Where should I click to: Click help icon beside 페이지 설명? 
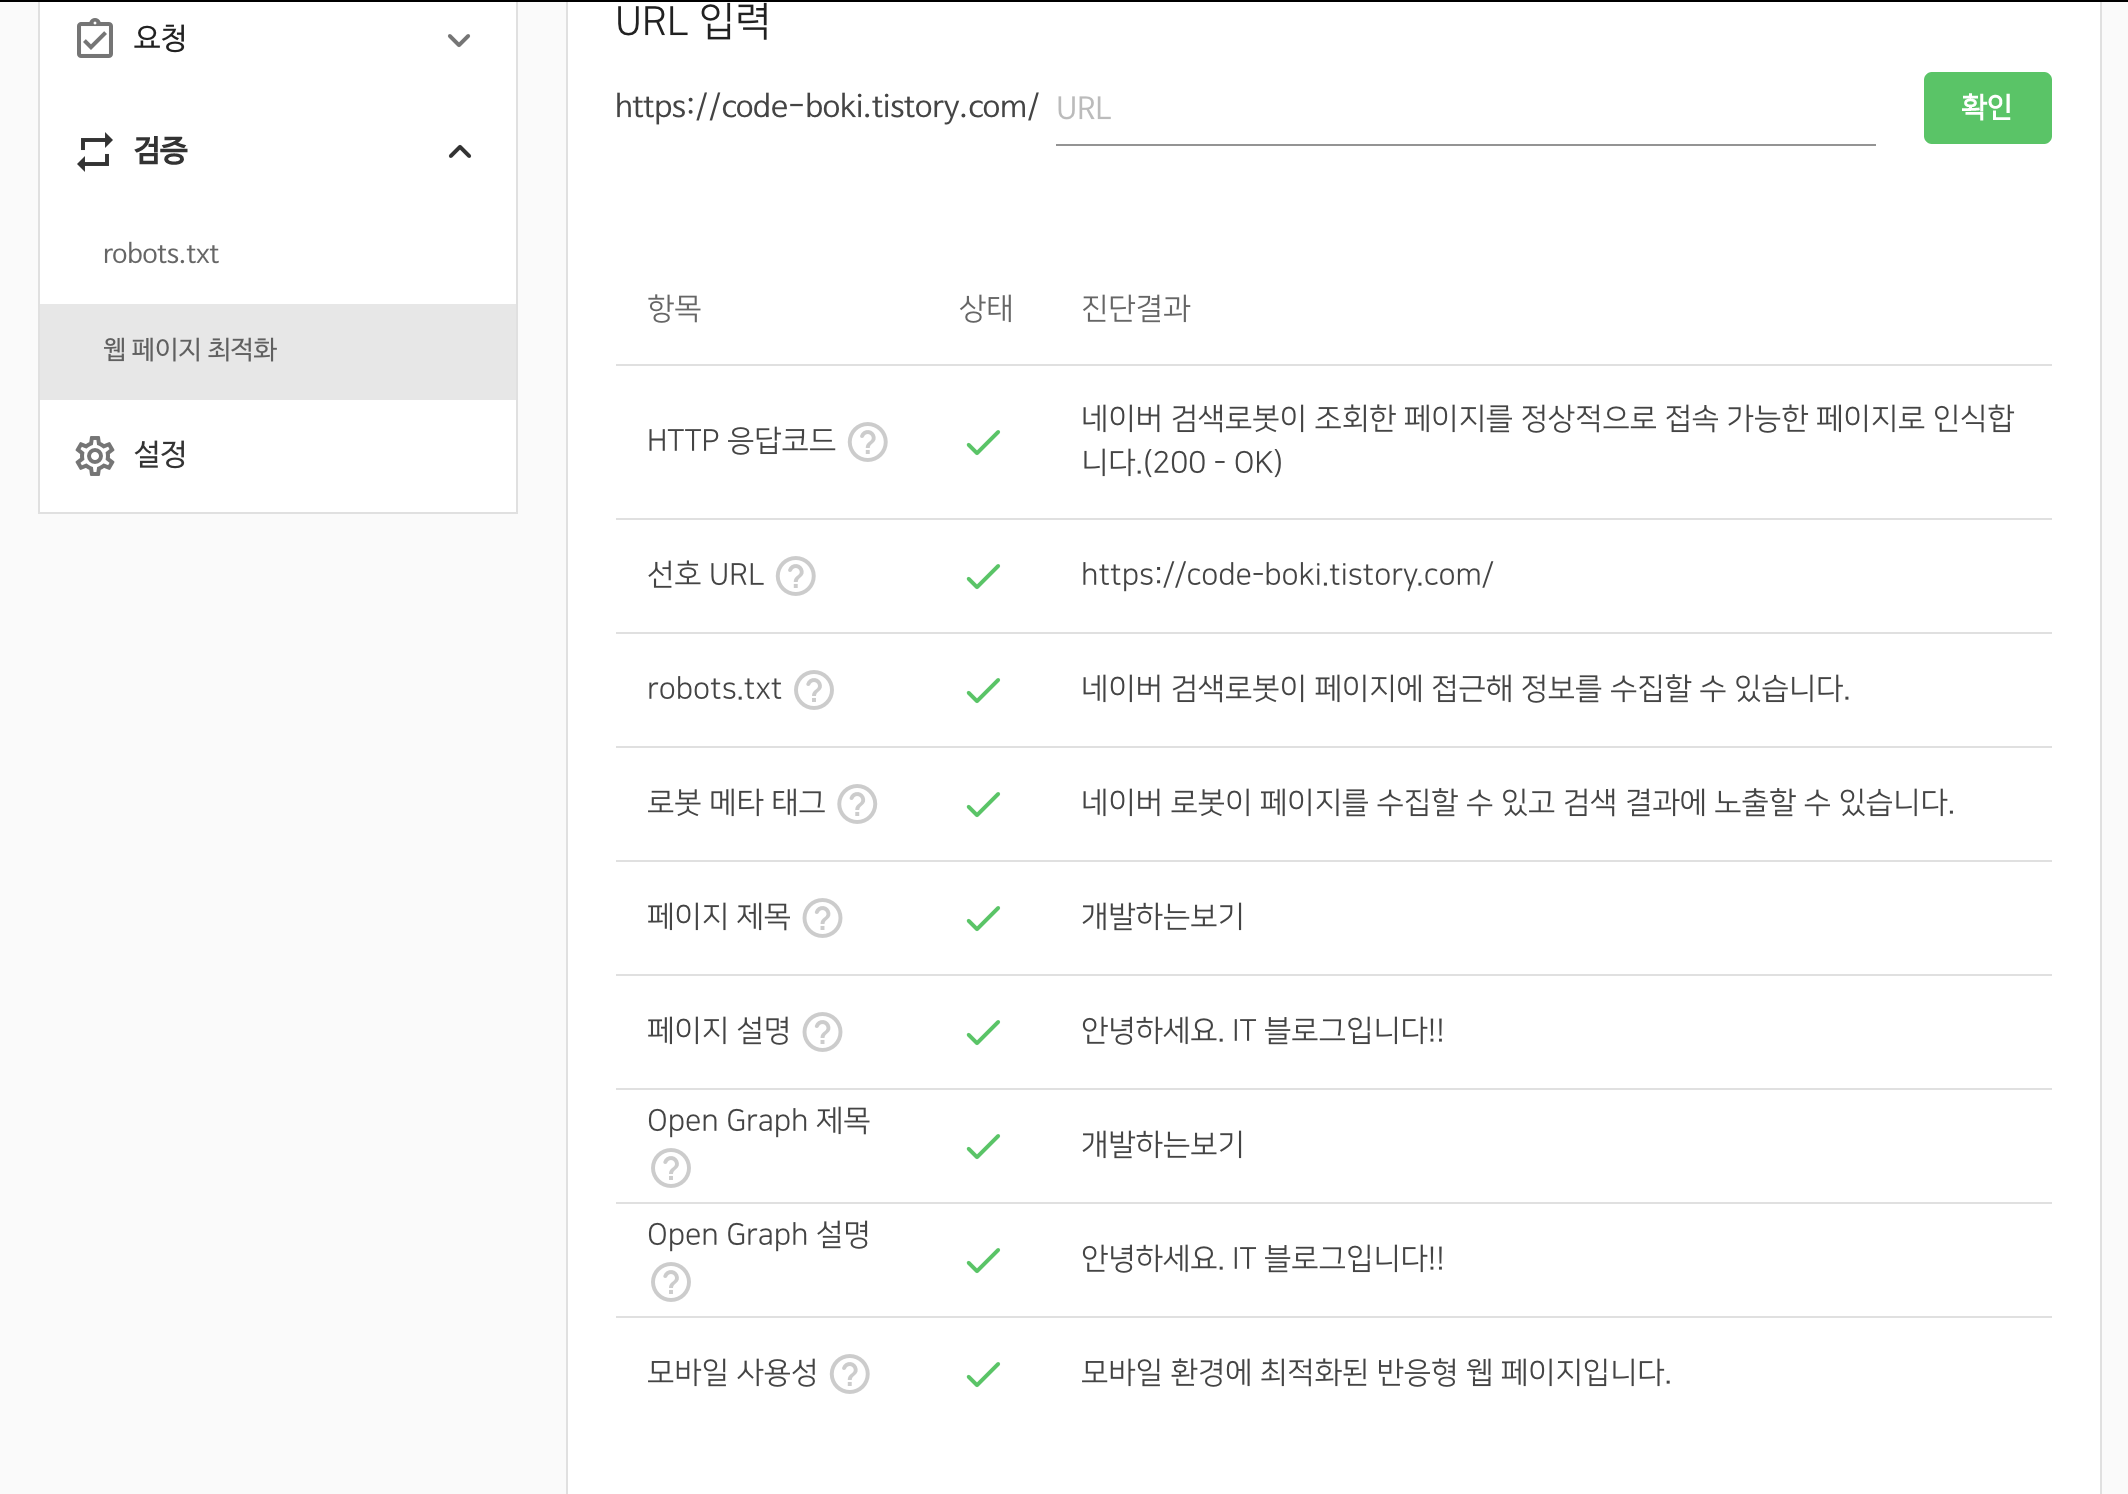(x=822, y=1032)
